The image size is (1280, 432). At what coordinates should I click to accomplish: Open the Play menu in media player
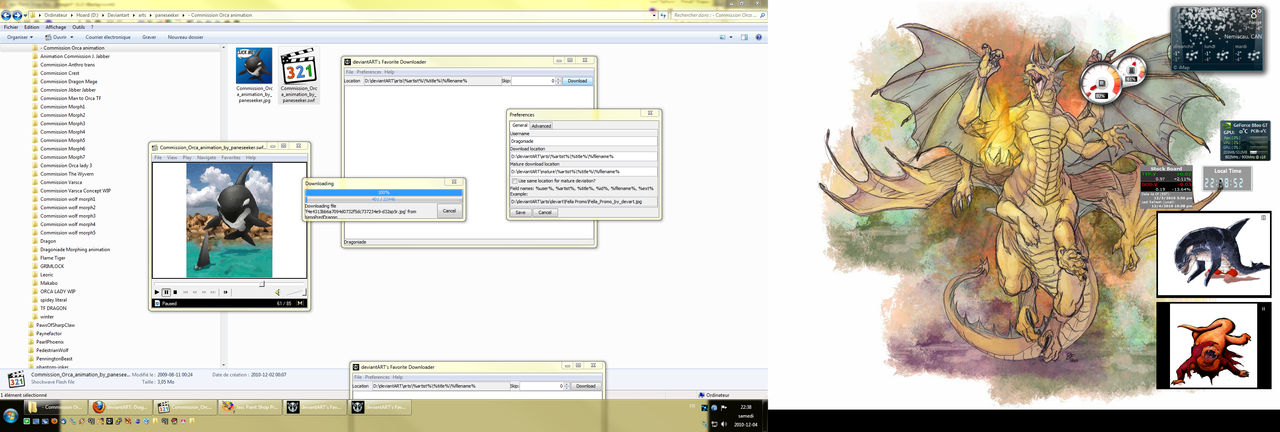tap(187, 157)
